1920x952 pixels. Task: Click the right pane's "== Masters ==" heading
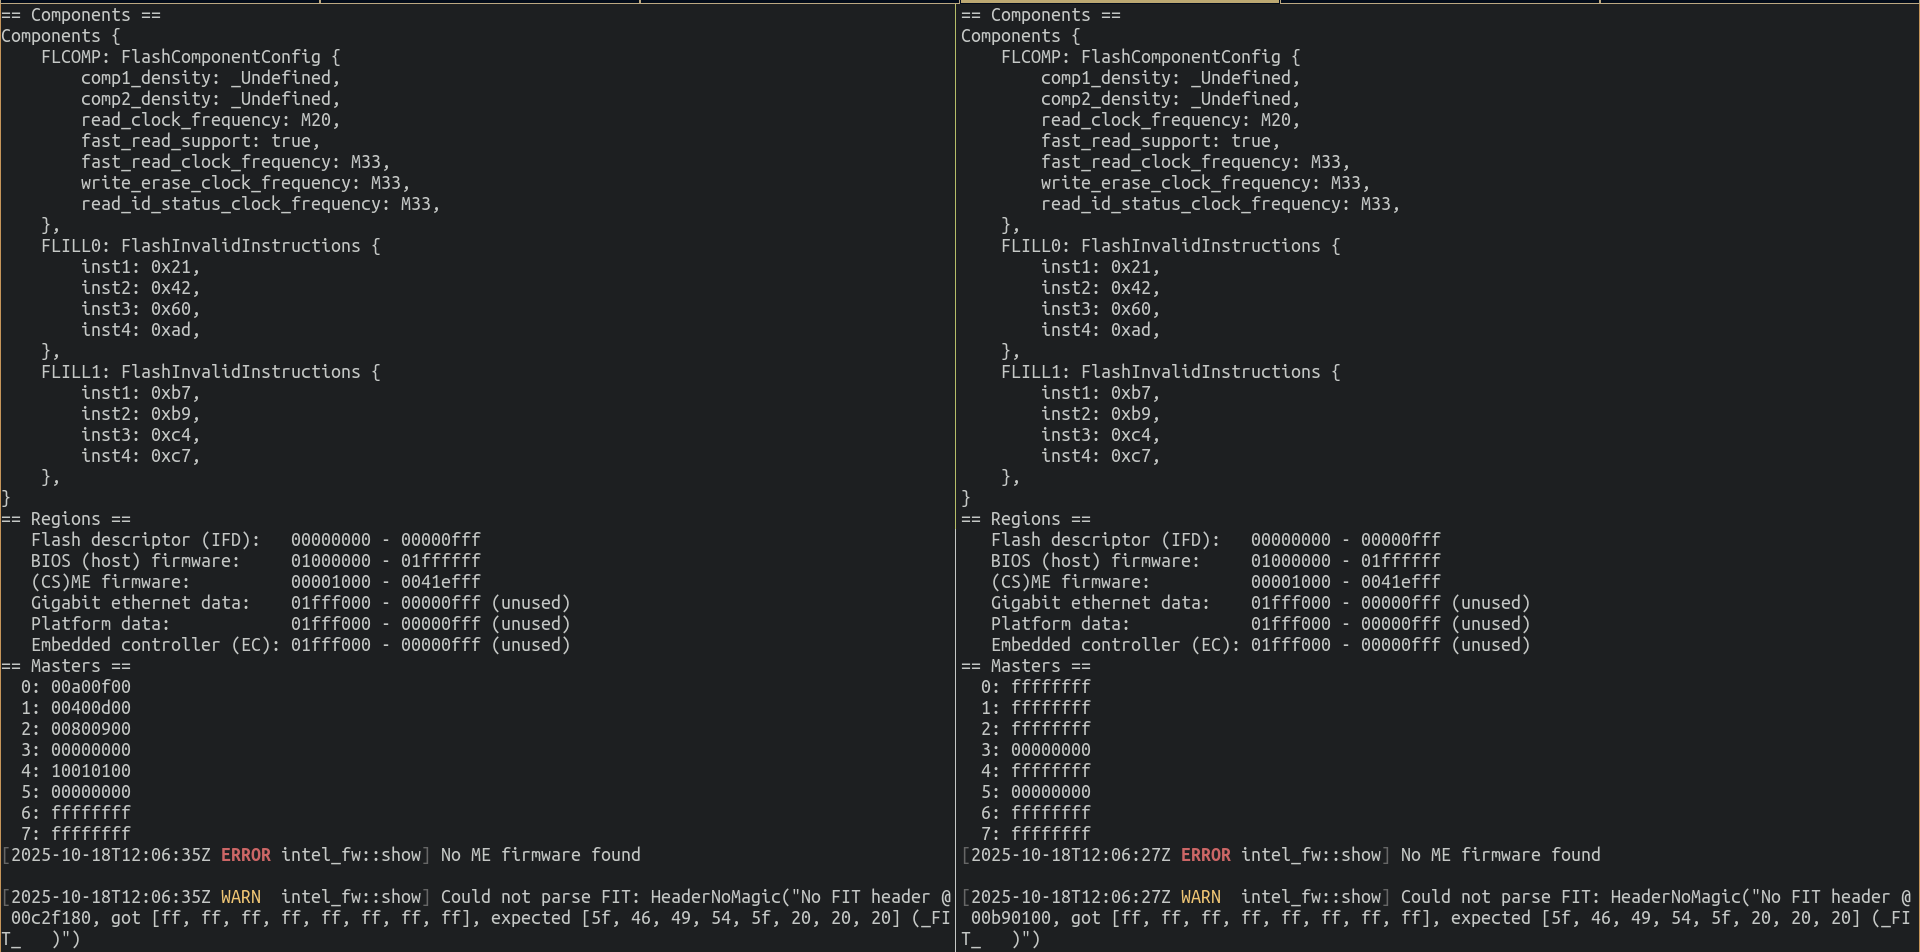[1025, 666]
